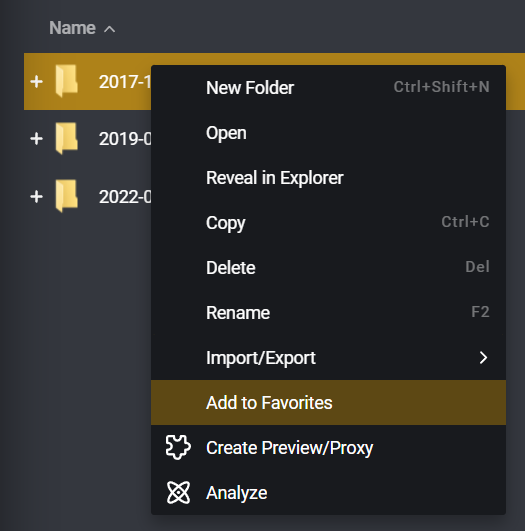Click the Analyze atom icon
Viewport: 525px width, 531px height.
coord(178,492)
